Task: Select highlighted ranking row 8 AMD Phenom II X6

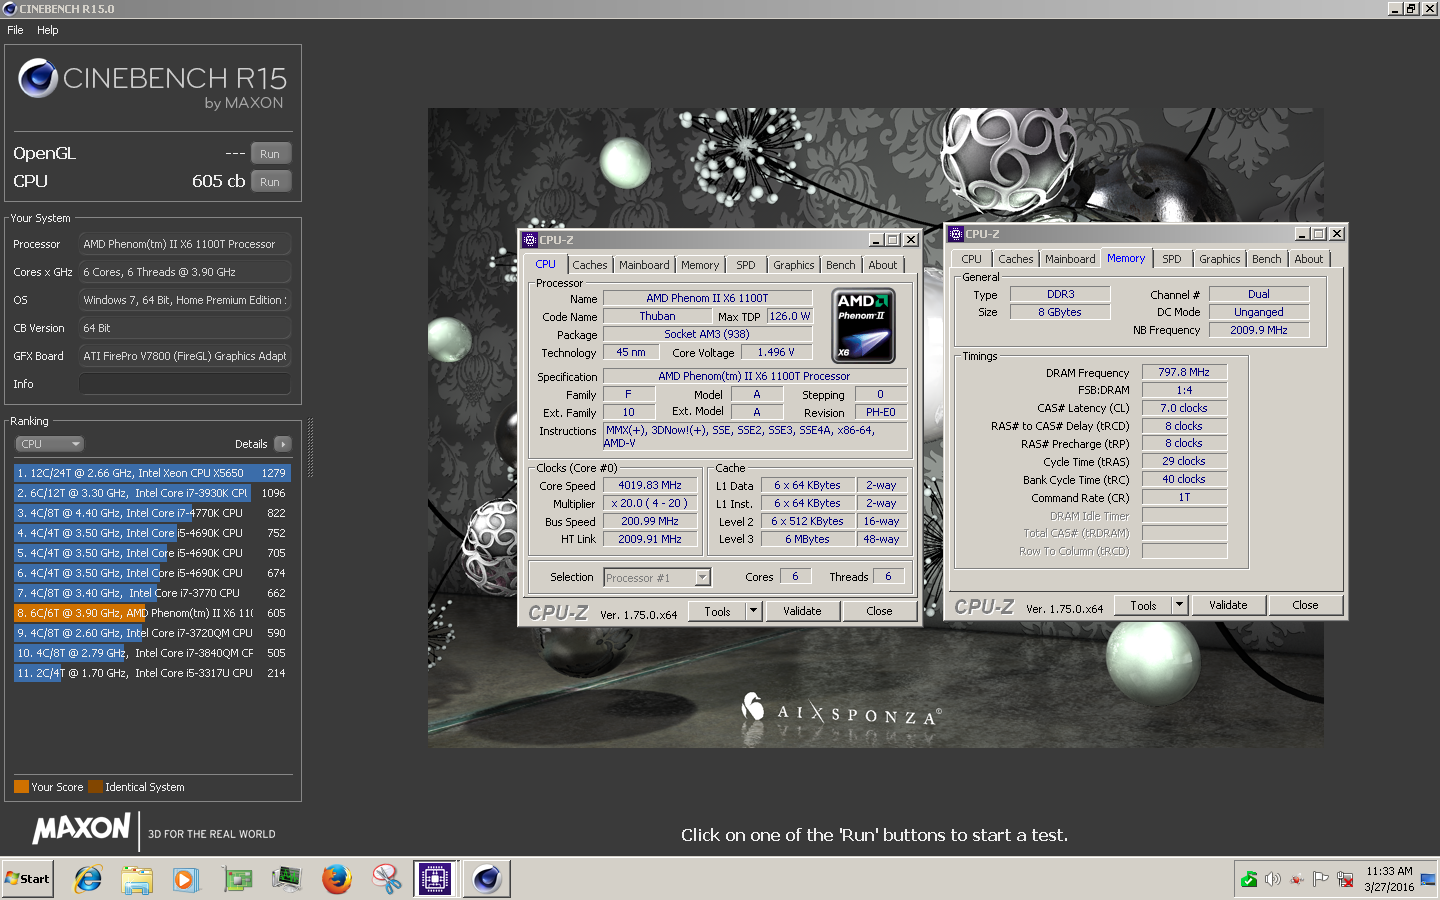Action: (152, 613)
